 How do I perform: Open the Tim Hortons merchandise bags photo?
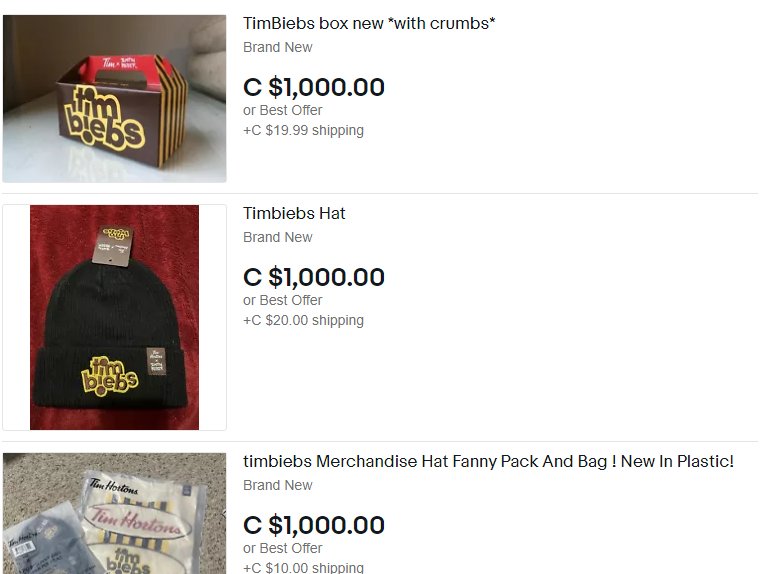point(114,514)
